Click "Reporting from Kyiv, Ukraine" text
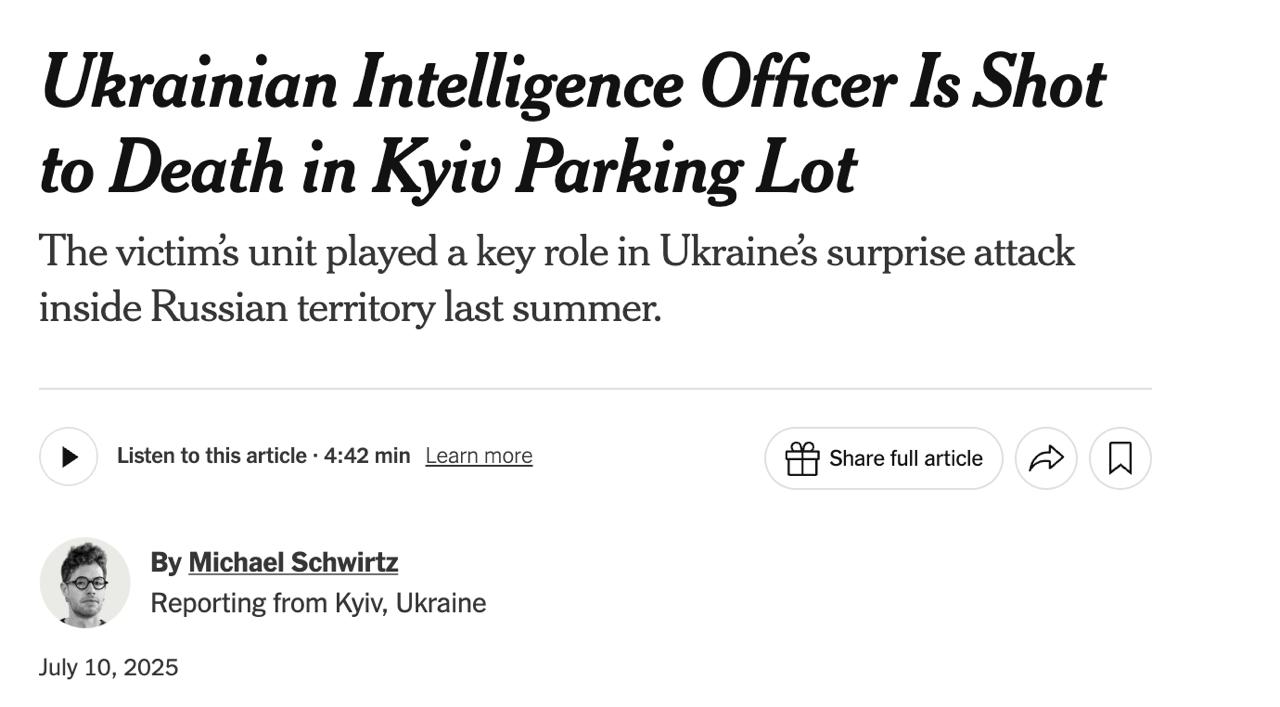Viewport: 1280px width, 707px height. pyautogui.click(x=318, y=604)
